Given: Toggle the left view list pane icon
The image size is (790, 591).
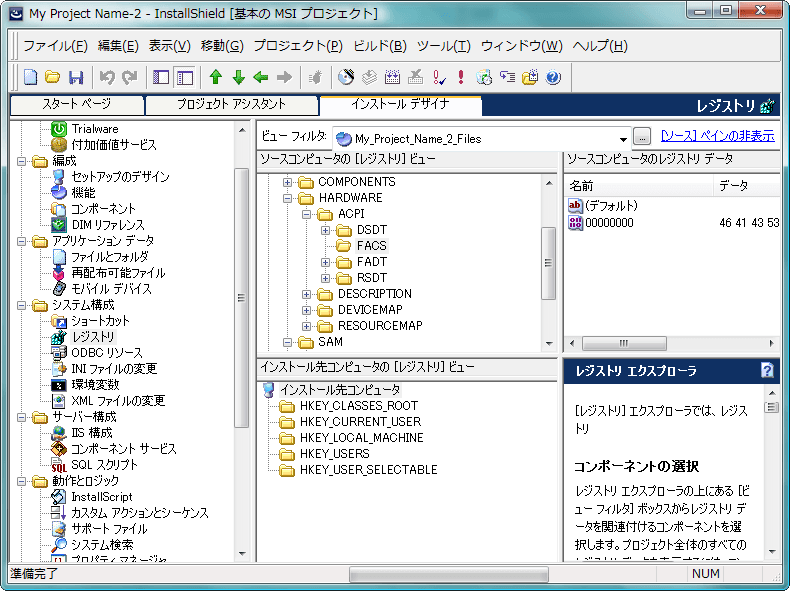Looking at the screenshot, I should click(x=161, y=77).
